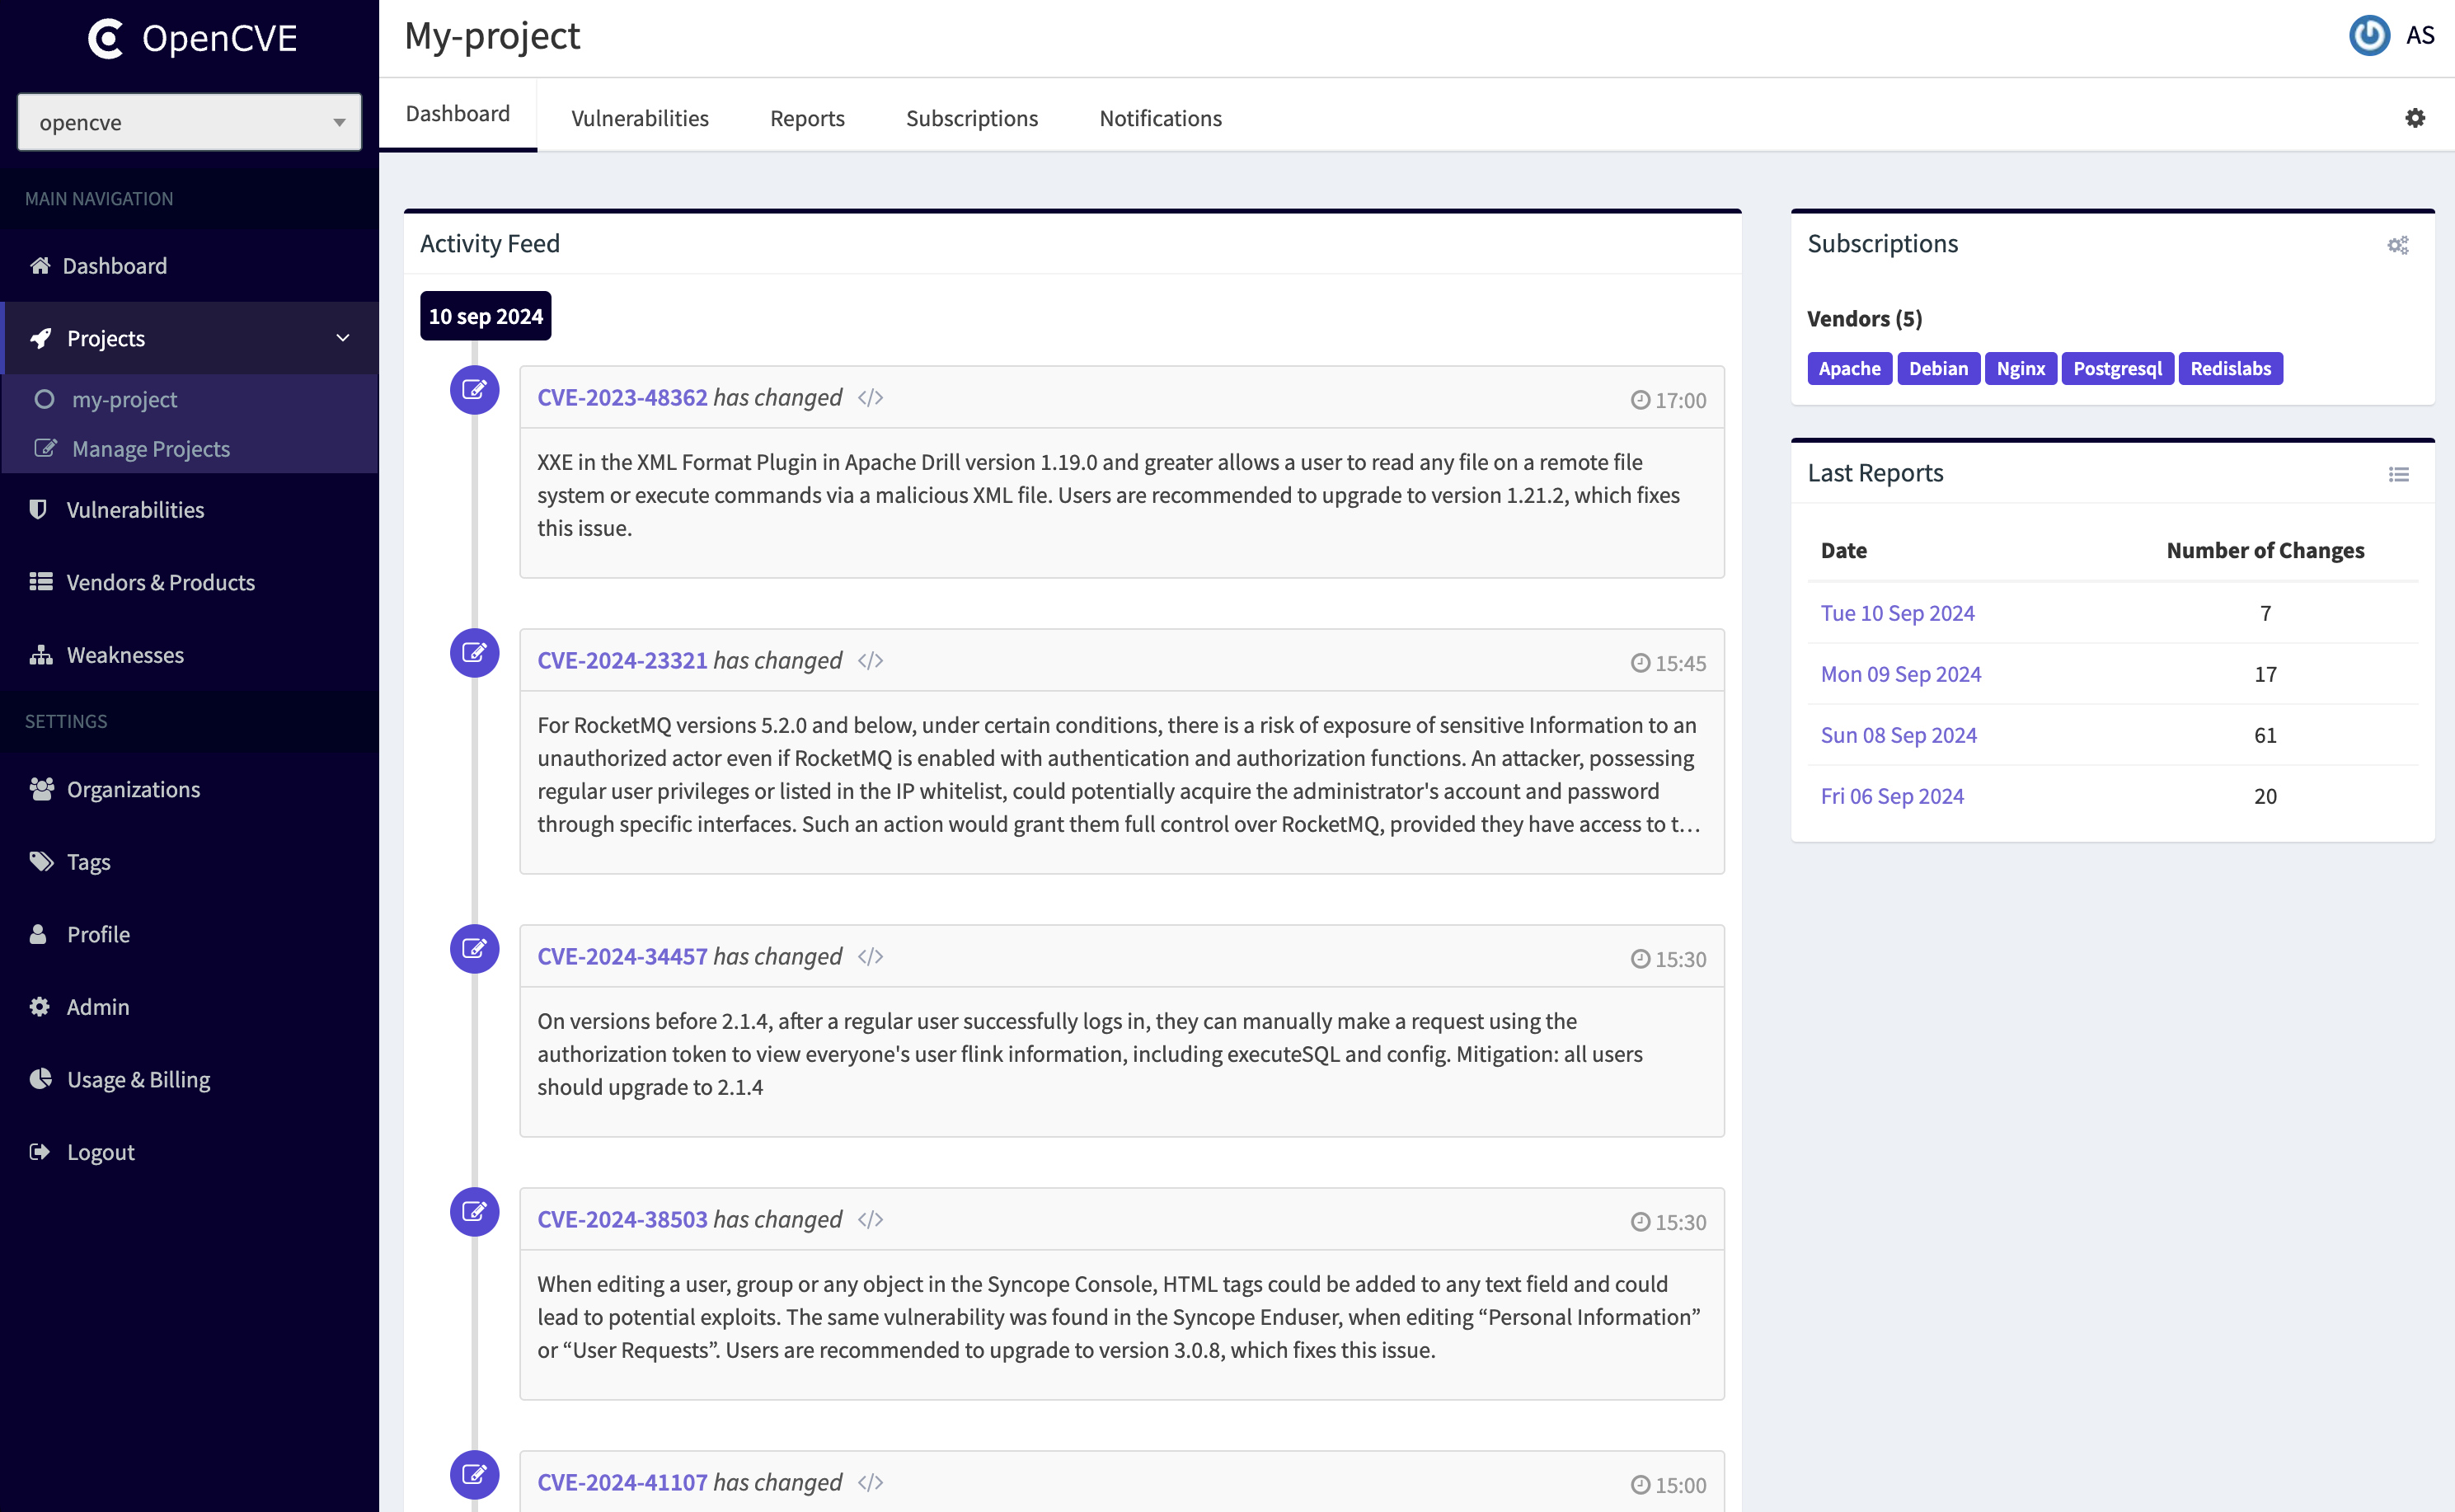Click the settings gear icon near project tabs
This screenshot has height=1512, width=2455.
pyautogui.click(x=2414, y=118)
